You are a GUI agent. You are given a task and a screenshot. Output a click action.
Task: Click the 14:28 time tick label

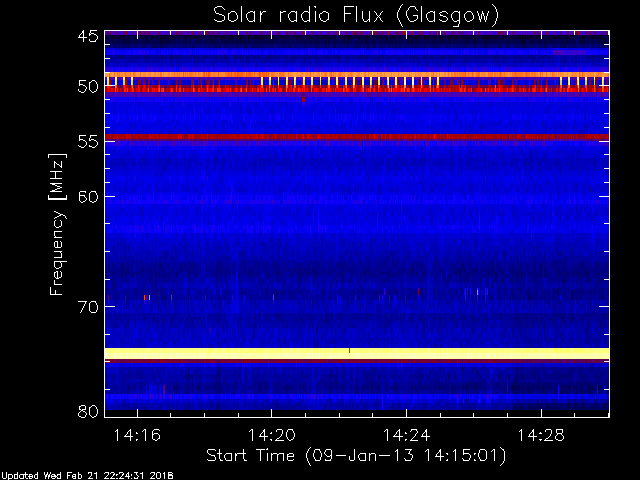point(541,435)
